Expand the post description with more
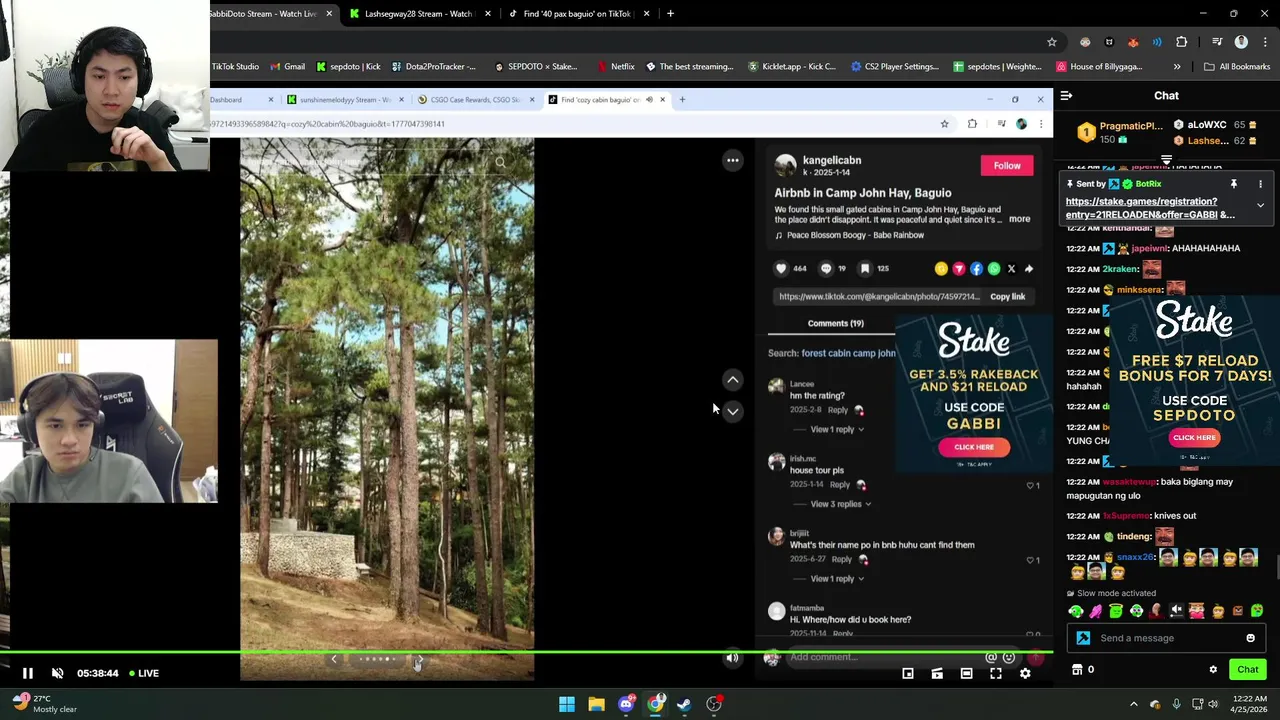Image resolution: width=1280 pixels, height=720 pixels. click(1019, 219)
